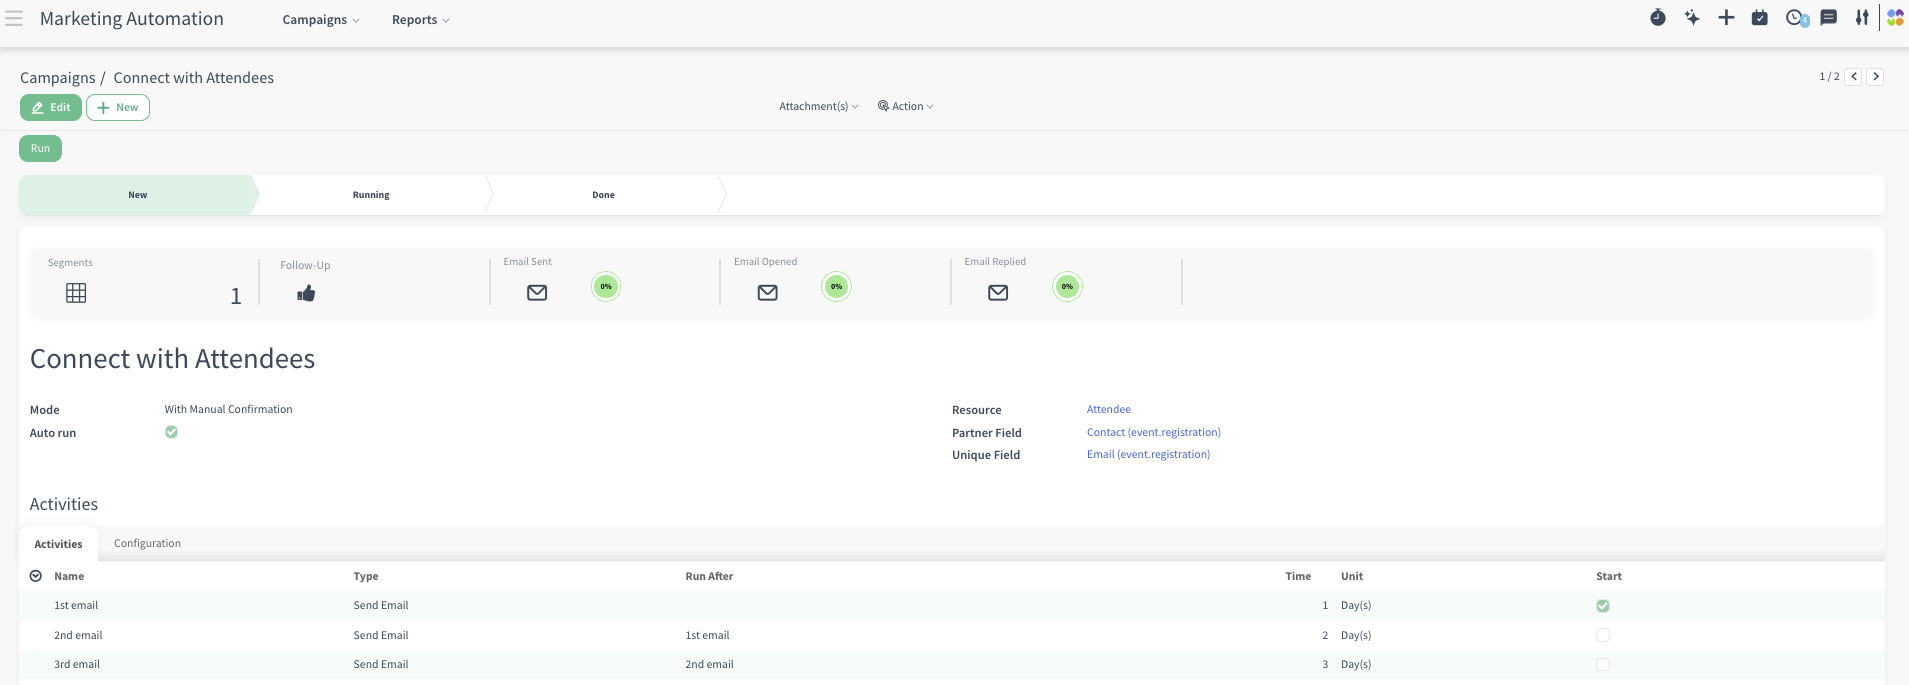
Task: Select the Done status stage
Action: click(x=604, y=195)
